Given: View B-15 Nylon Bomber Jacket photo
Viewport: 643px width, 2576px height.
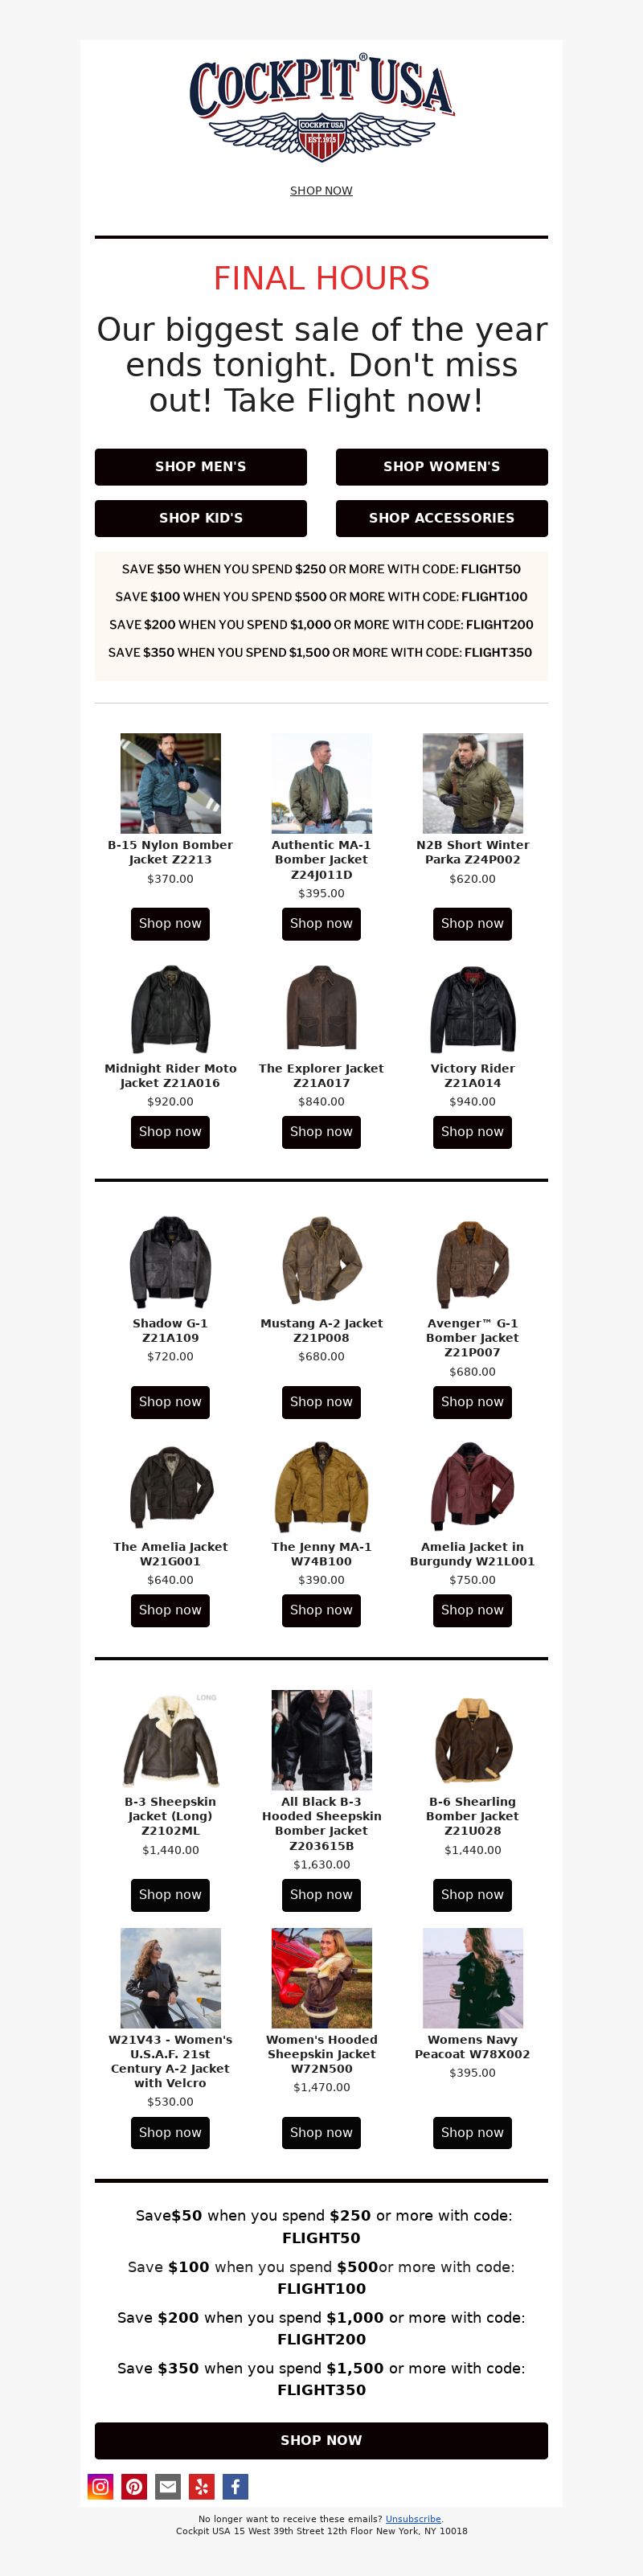Looking at the screenshot, I should [x=170, y=783].
